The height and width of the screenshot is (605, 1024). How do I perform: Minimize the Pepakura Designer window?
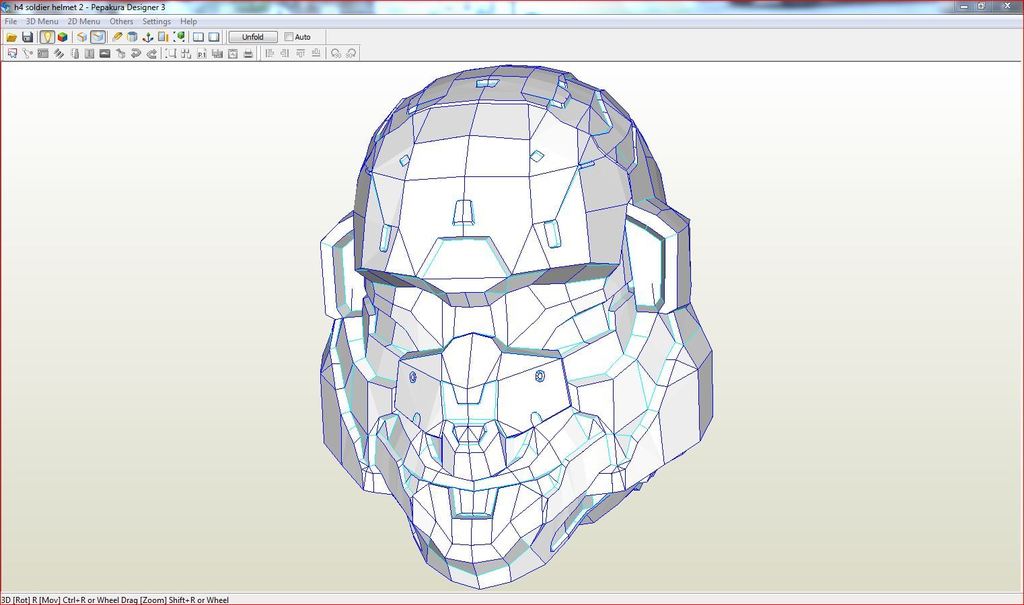coord(964,6)
